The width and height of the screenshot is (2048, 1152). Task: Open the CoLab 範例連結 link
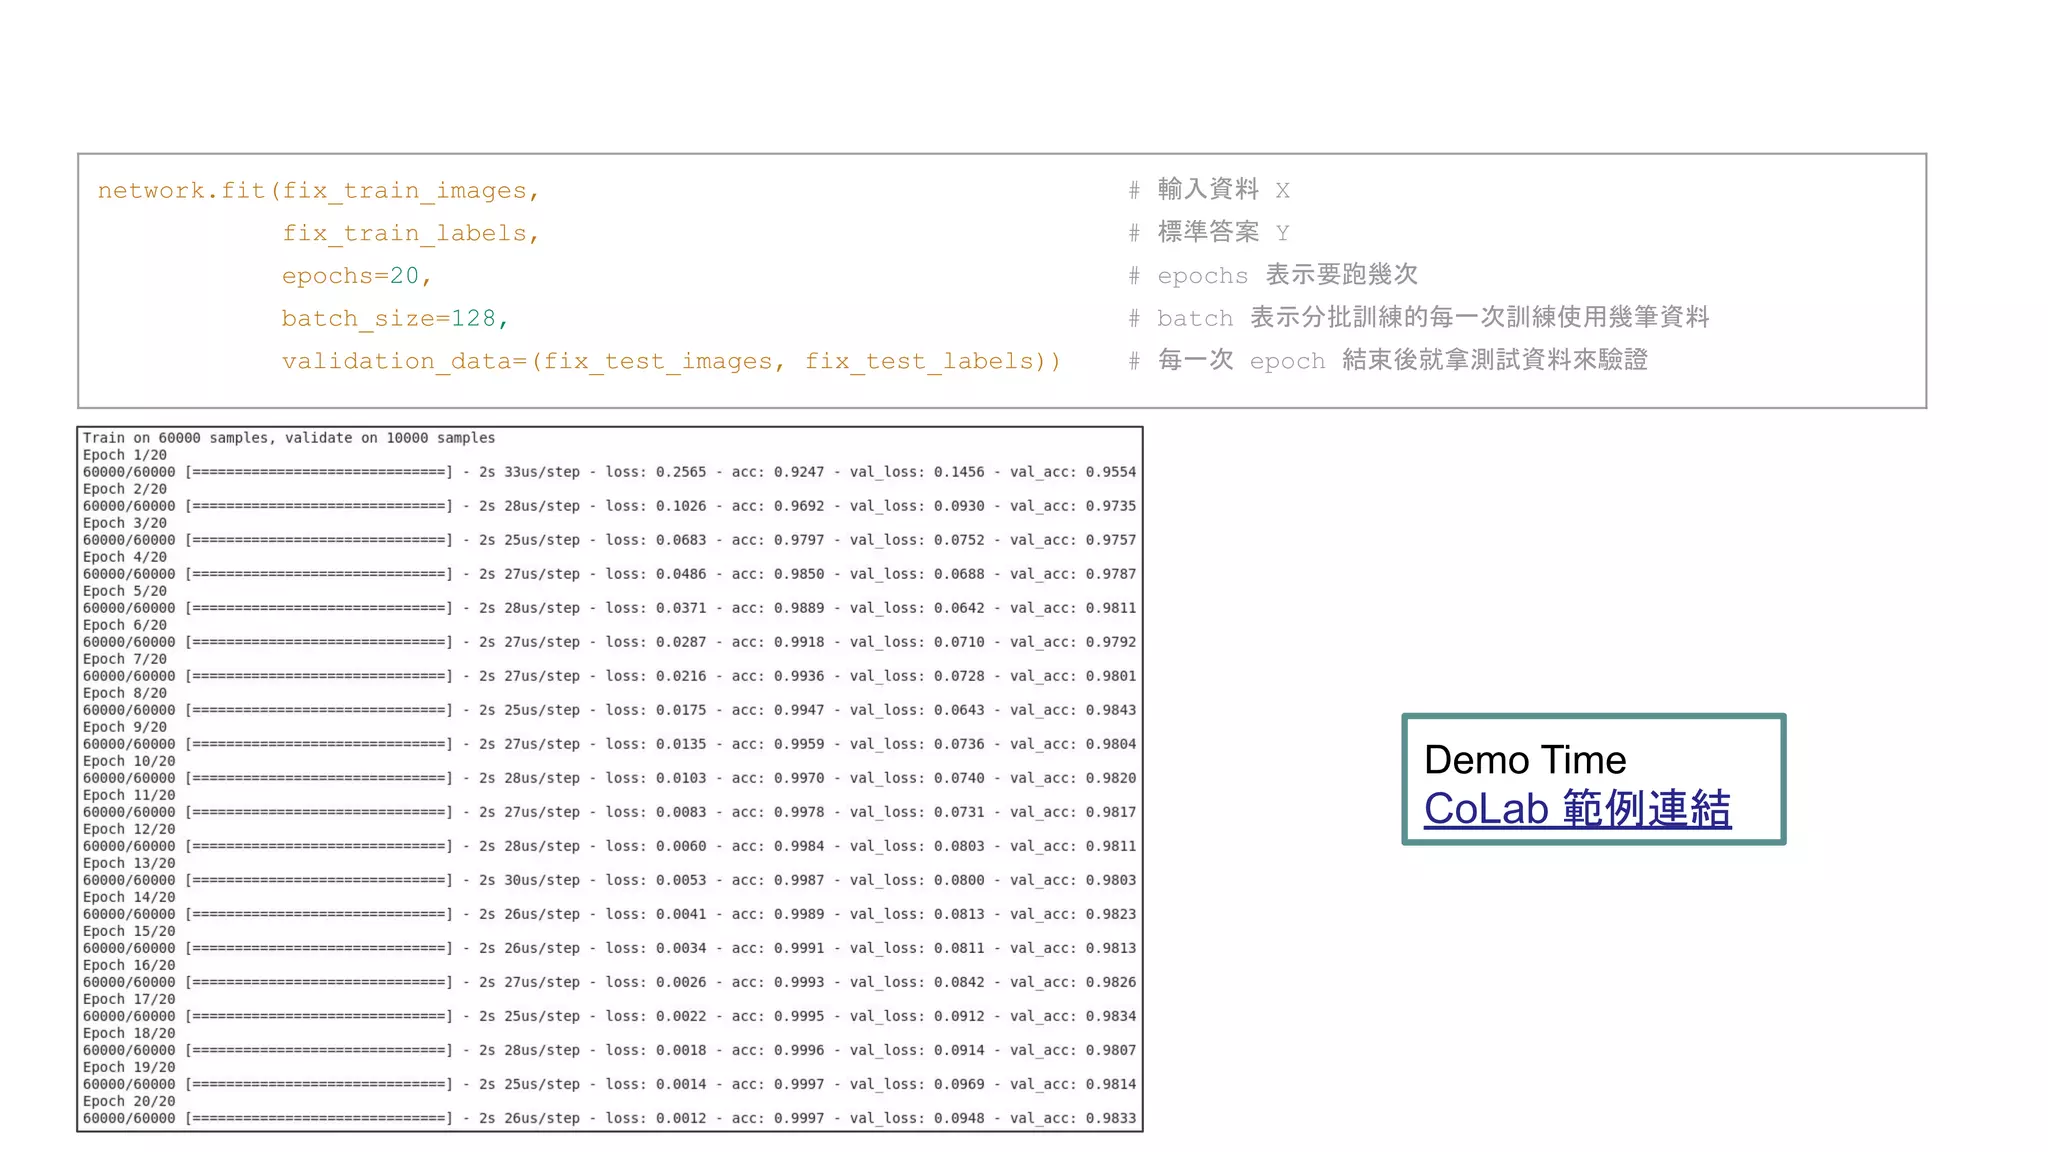pos(1577,808)
